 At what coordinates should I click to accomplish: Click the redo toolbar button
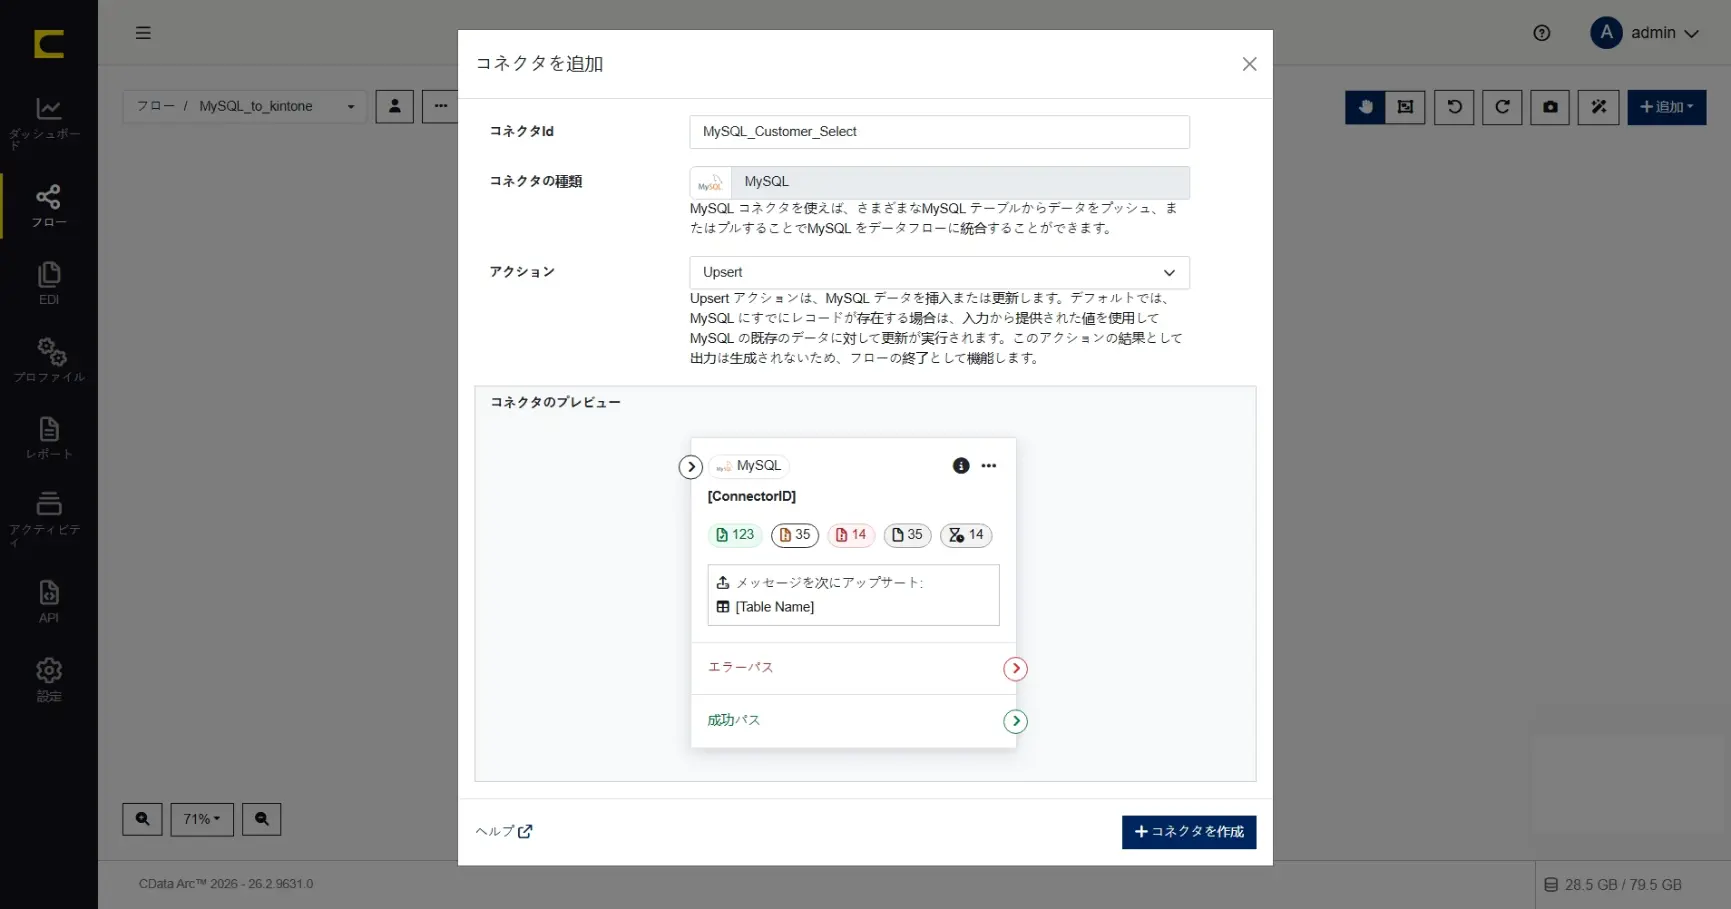tap(1502, 107)
